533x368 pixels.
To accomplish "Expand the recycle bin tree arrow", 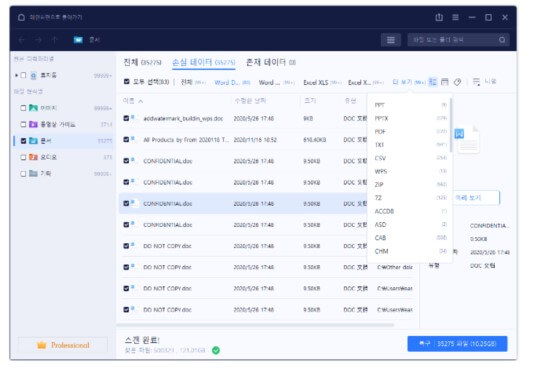I will (16, 75).
